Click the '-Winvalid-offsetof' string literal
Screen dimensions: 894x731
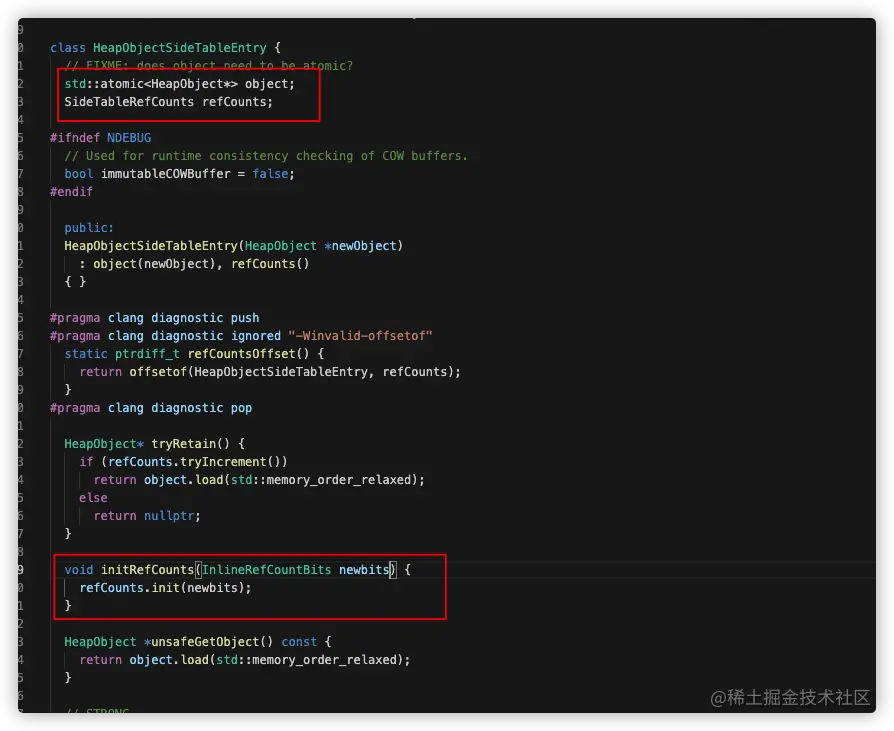point(360,336)
